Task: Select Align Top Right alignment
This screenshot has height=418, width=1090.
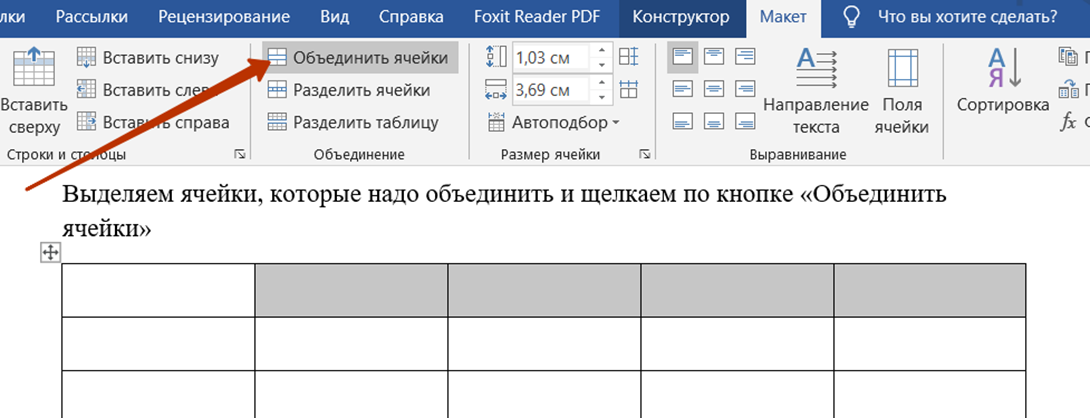Action: coord(745,57)
